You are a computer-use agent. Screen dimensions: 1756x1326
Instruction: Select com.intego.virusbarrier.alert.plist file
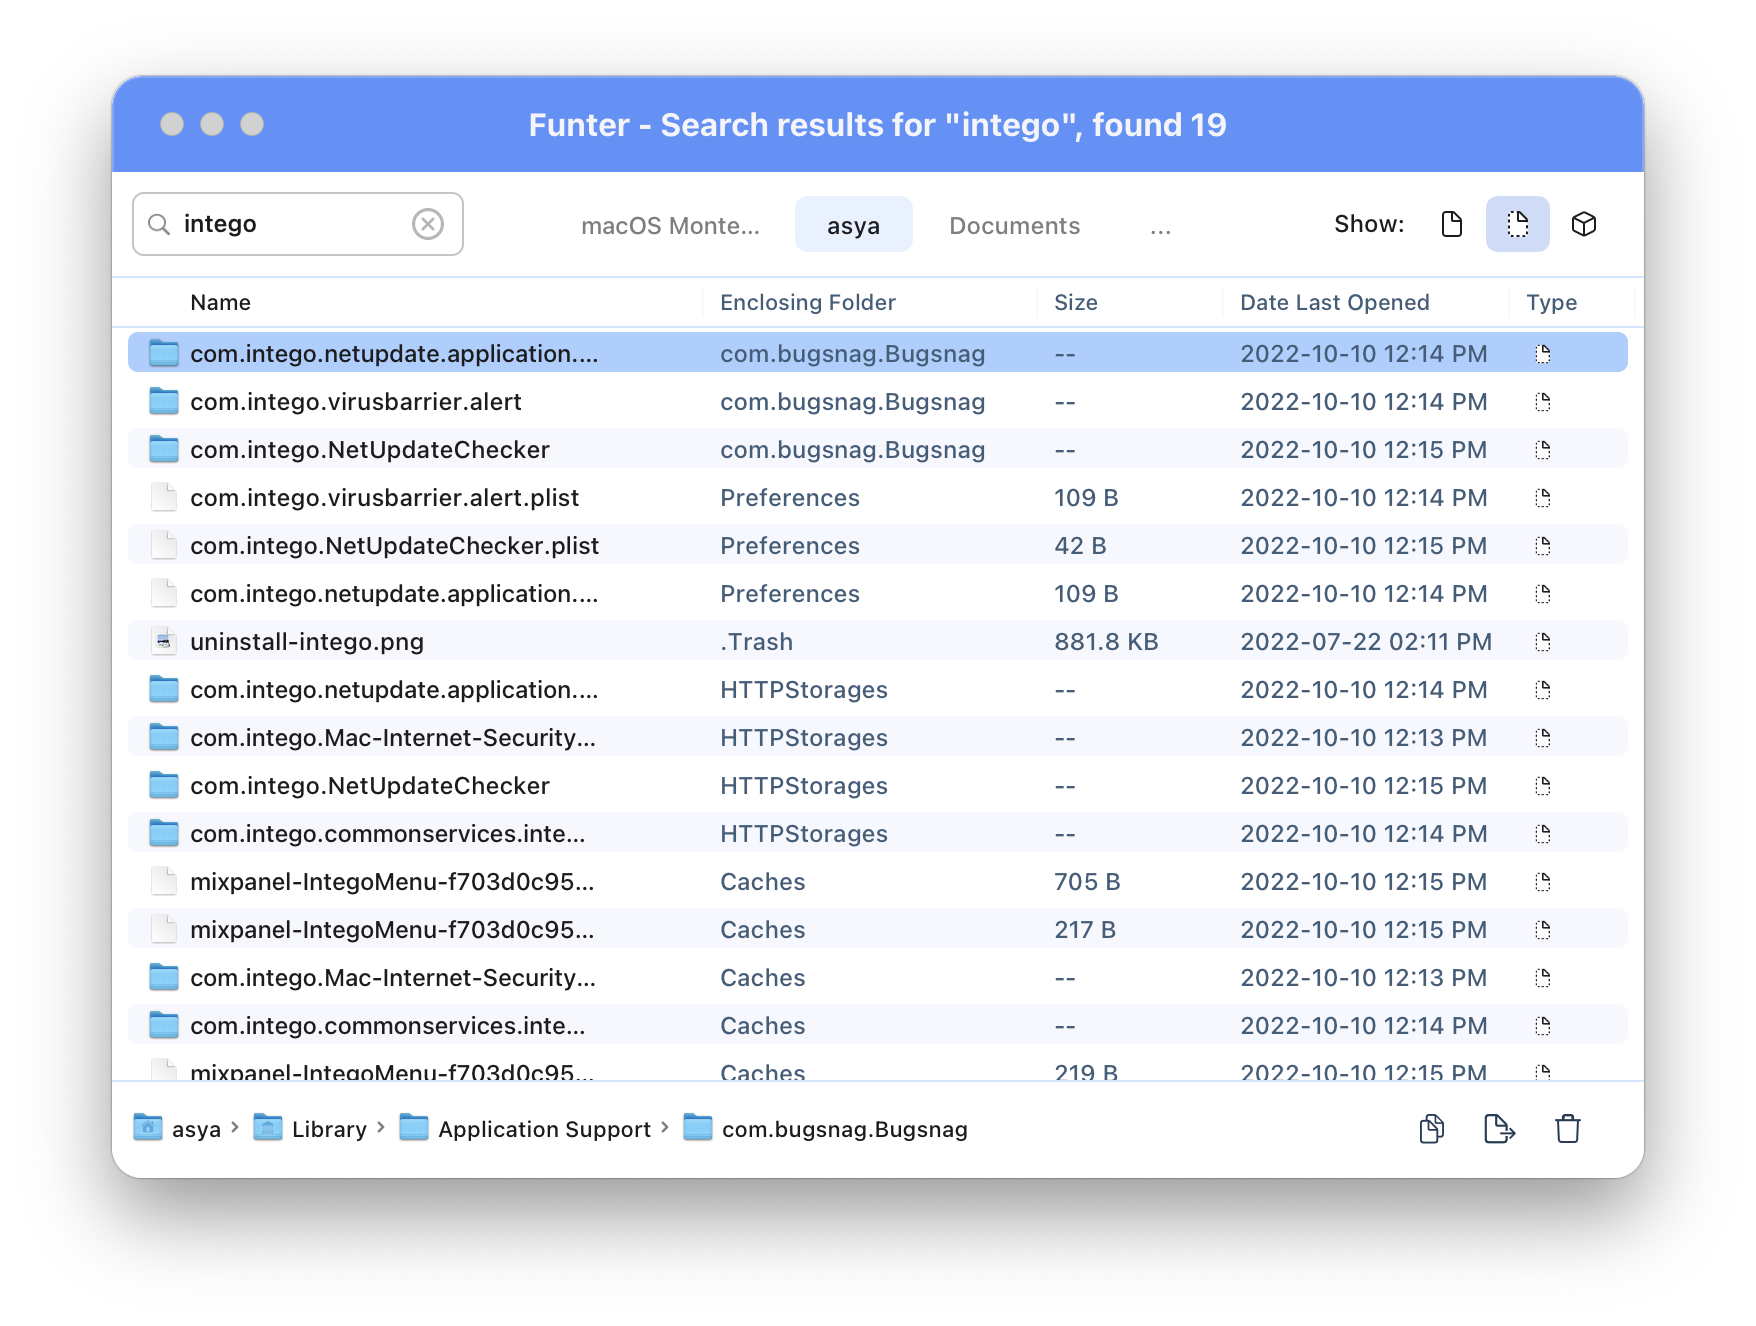click(877, 497)
